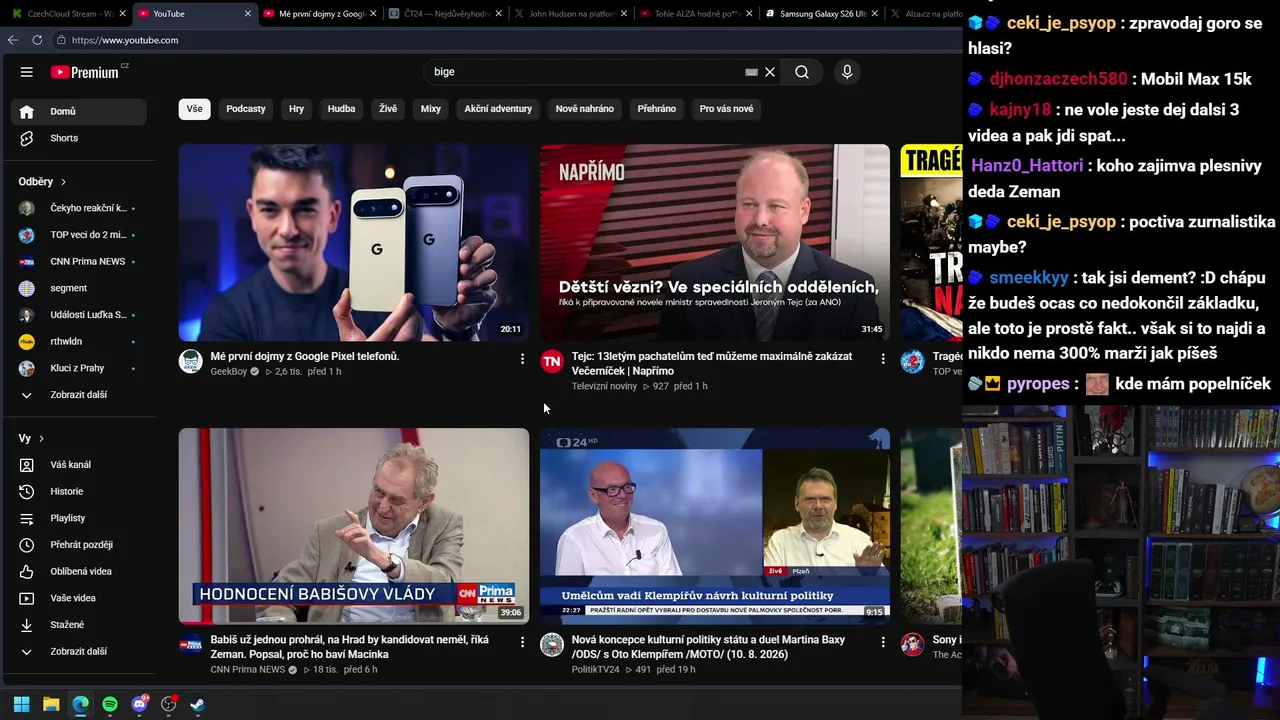
Task: Switch to ČT24 browser tab
Action: click(443, 14)
